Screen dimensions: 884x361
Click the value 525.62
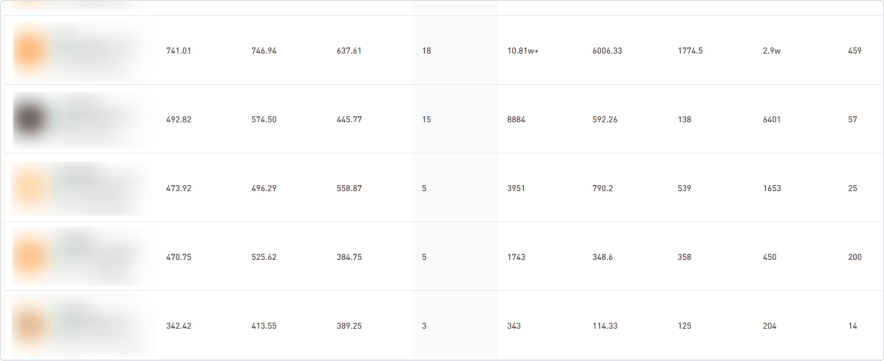tap(264, 257)
